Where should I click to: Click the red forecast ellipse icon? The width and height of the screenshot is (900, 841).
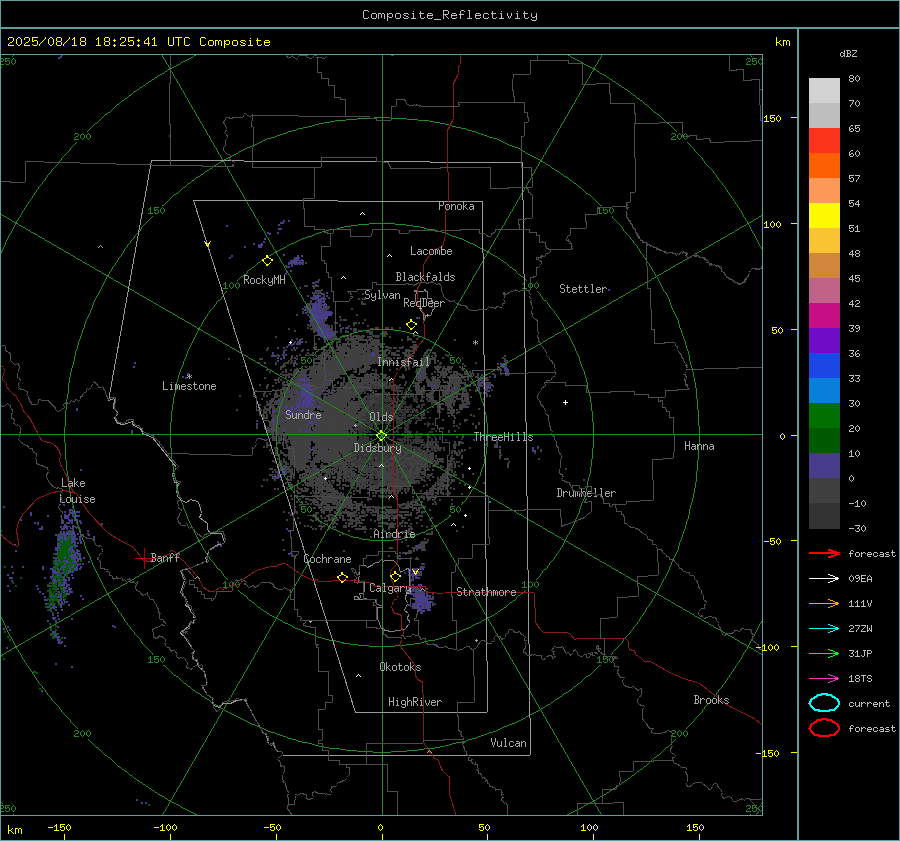coord(824,728)
